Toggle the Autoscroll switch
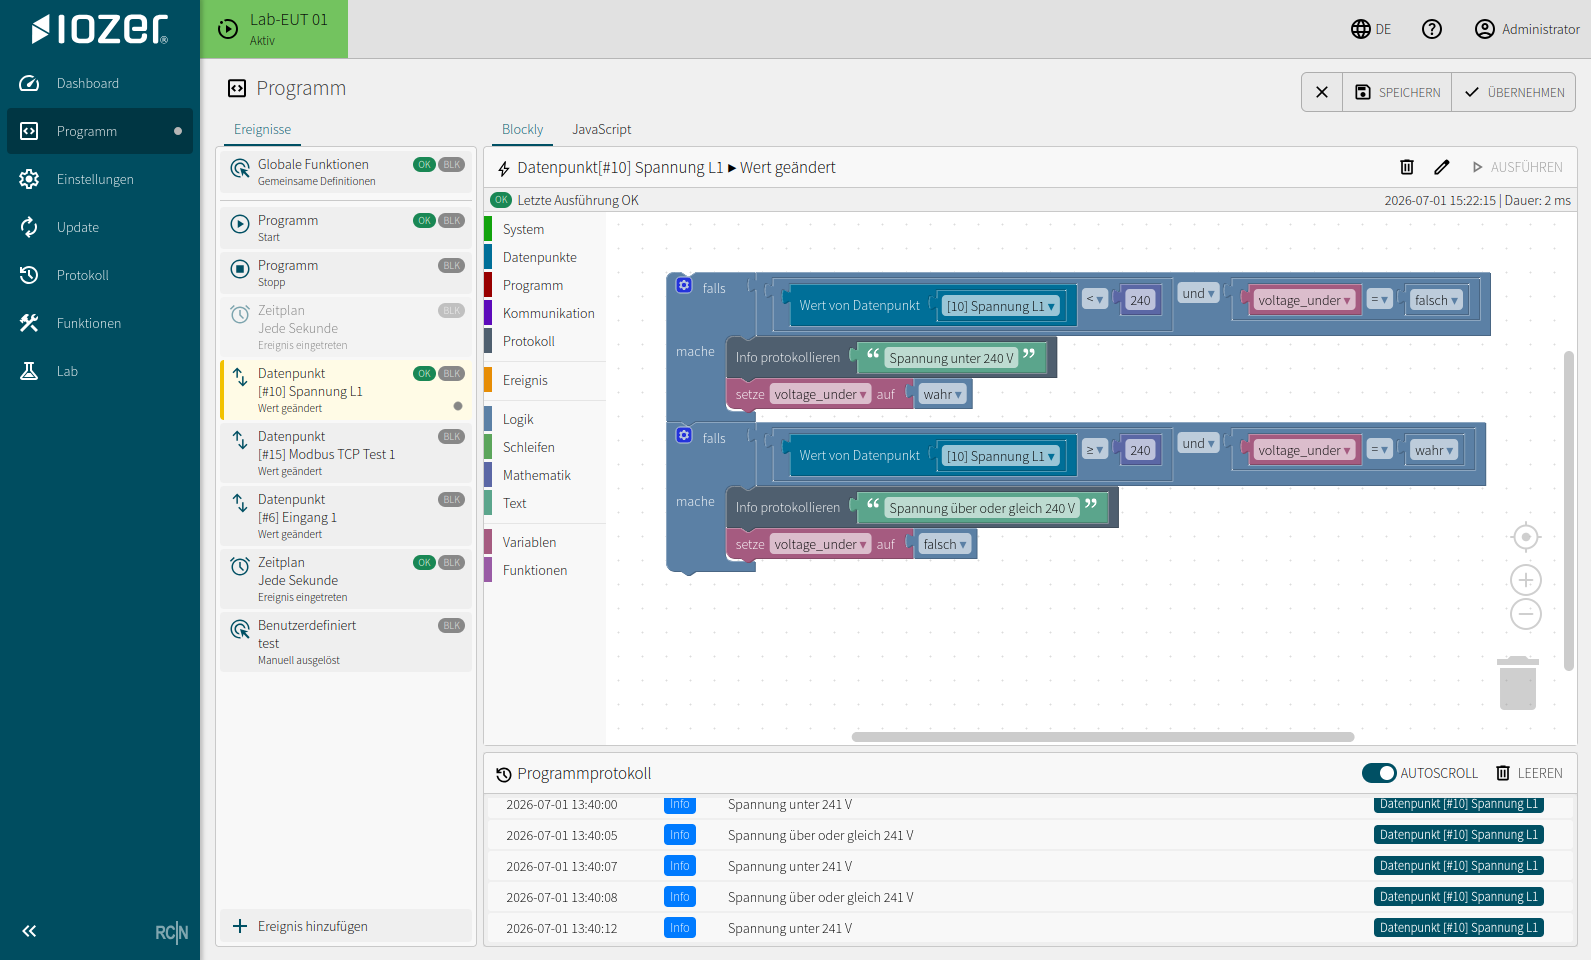Image resolution: width=1591 pixels, height=960 pixels. pos(1379,773)
